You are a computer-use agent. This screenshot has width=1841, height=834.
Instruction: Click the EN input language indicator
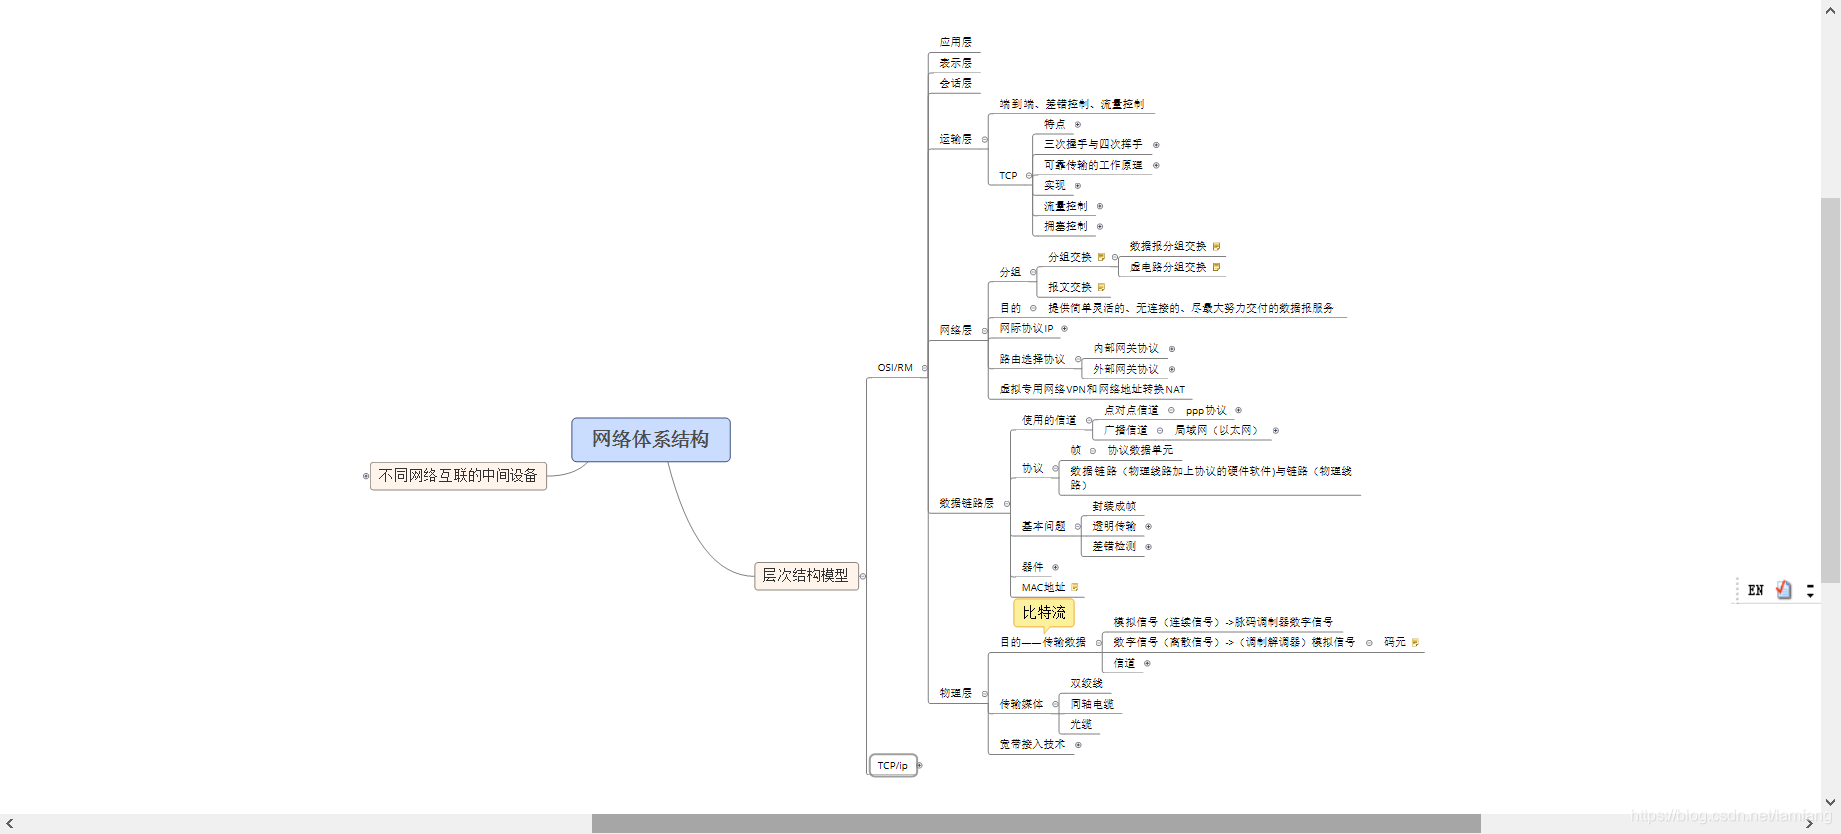click(x=1755, y=590)
